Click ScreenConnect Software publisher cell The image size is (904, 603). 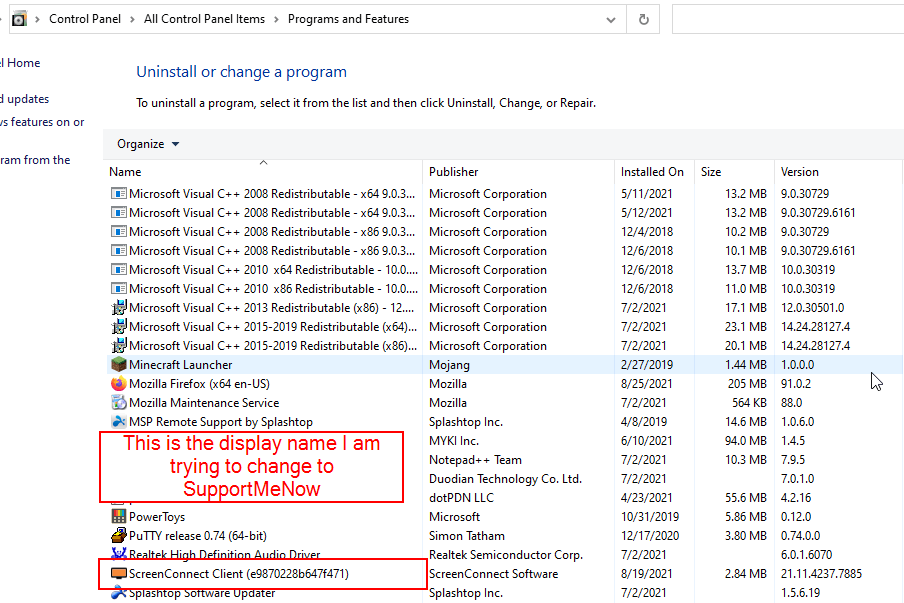(x=494, y=574)
